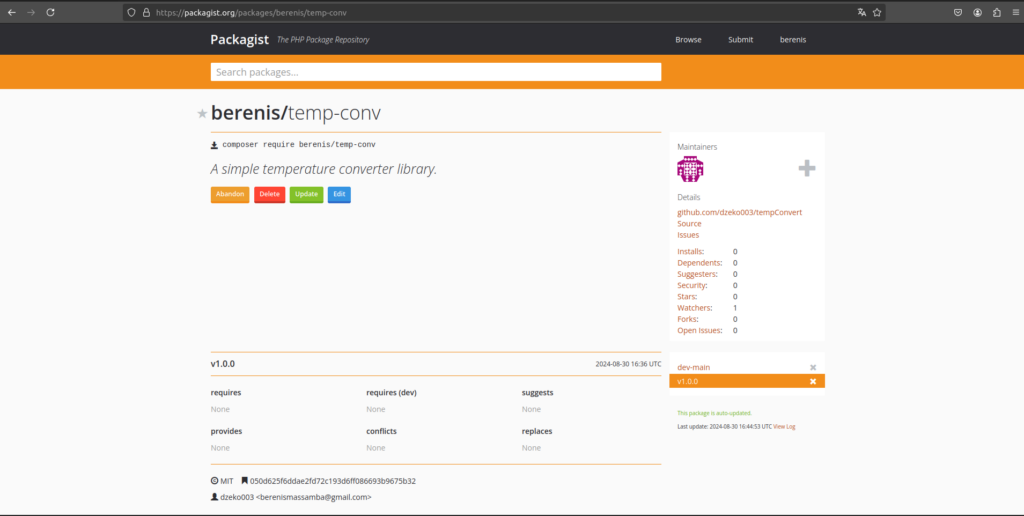Viewport: 1024px width, 516px height.
Task: Bookmark this page with the star icon
Action: coord(877,12)
